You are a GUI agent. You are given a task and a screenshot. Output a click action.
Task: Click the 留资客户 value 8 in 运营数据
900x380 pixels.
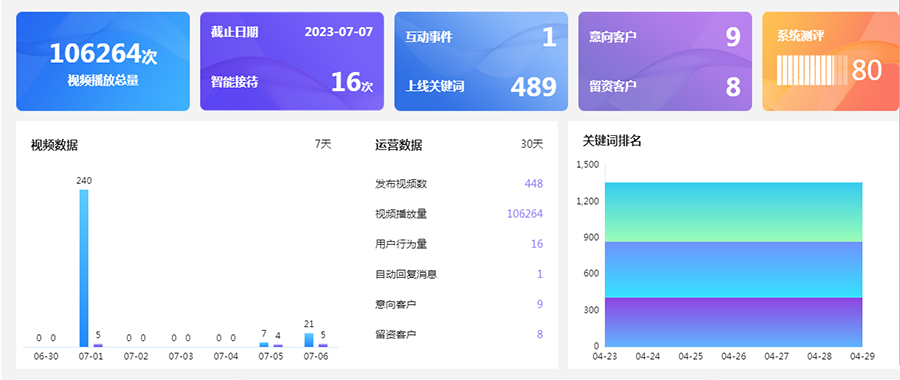pos(540,334)
